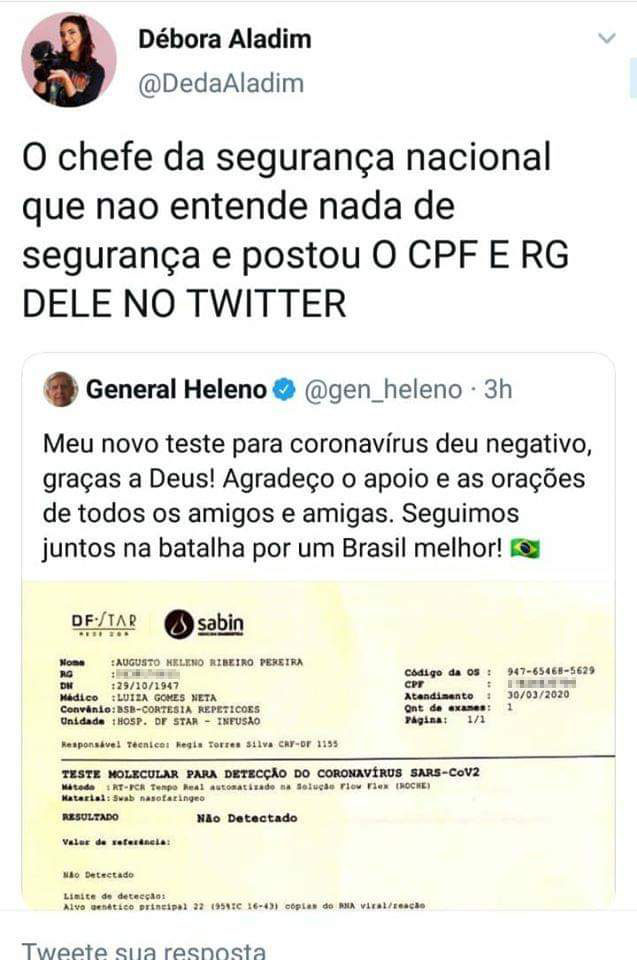637x960 pixels.
Task: Open the @gen_heleno handle
Action: coord(383,390)
